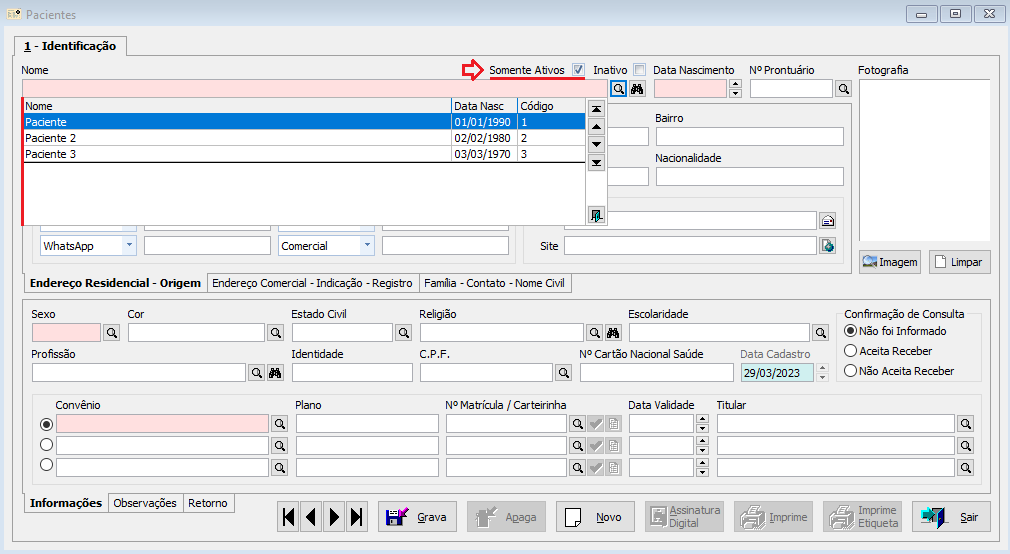Screen dimensions: 1010x554
Task: Click Limpar button under Fotografia
Action: pyautogui.click(x=960, y=262)
